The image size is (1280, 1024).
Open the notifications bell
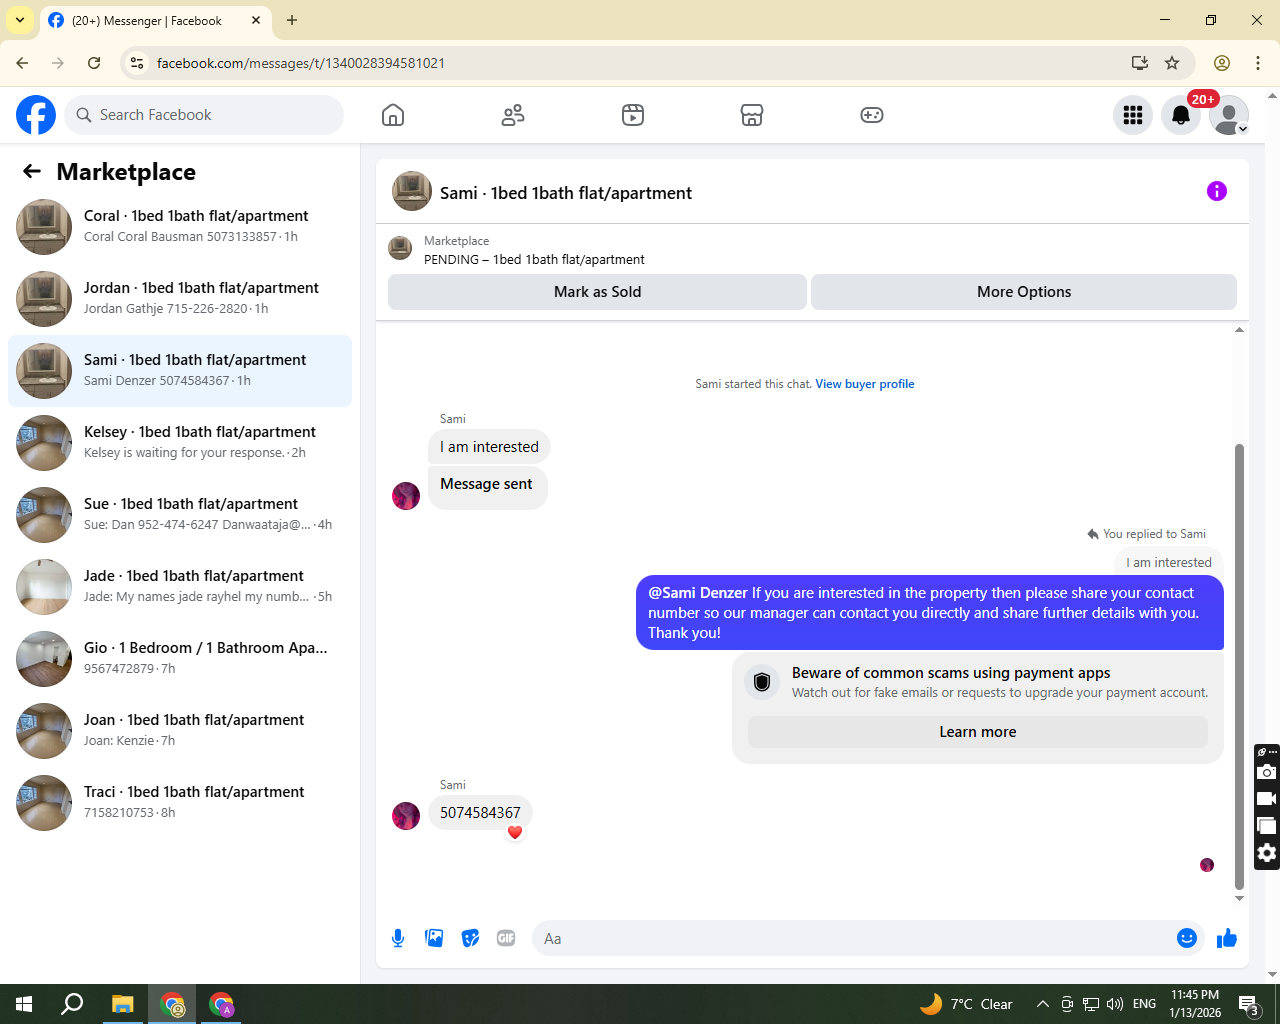pyautogui.click(x=1181, y=115)
